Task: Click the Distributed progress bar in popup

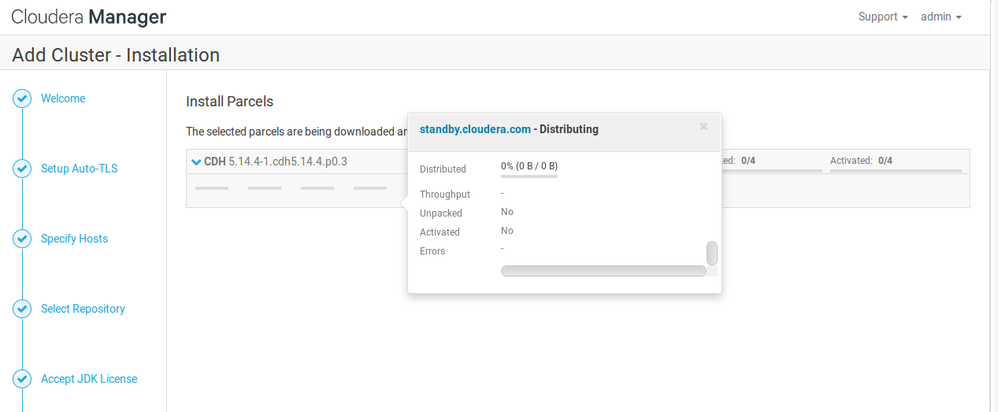Action: 529,176
